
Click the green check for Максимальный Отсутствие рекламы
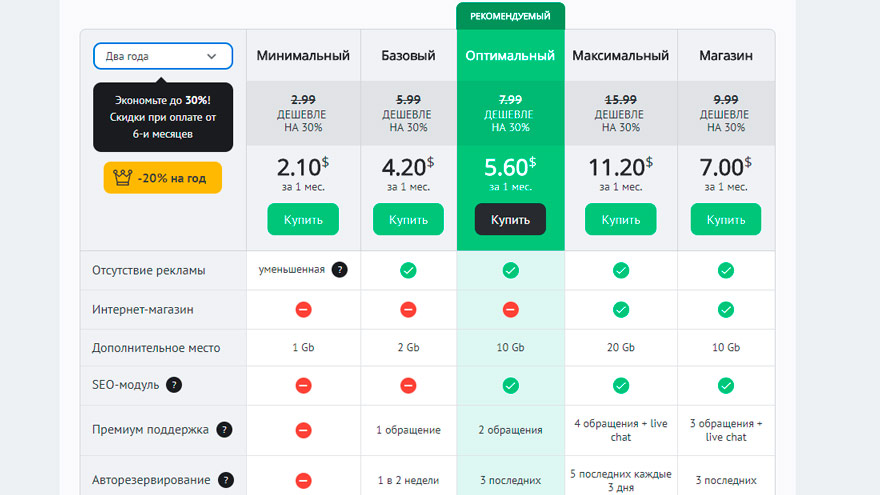coord(621,271)
